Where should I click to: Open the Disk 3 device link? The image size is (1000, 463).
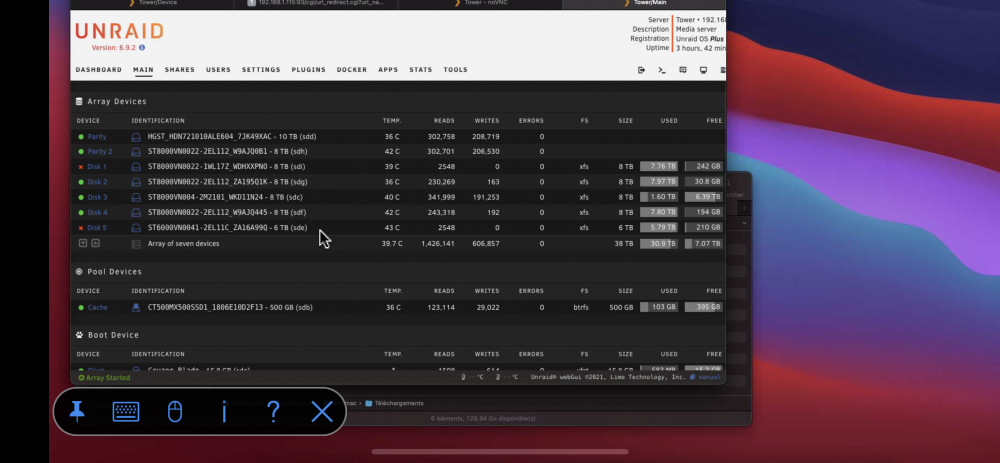(97, 197)
